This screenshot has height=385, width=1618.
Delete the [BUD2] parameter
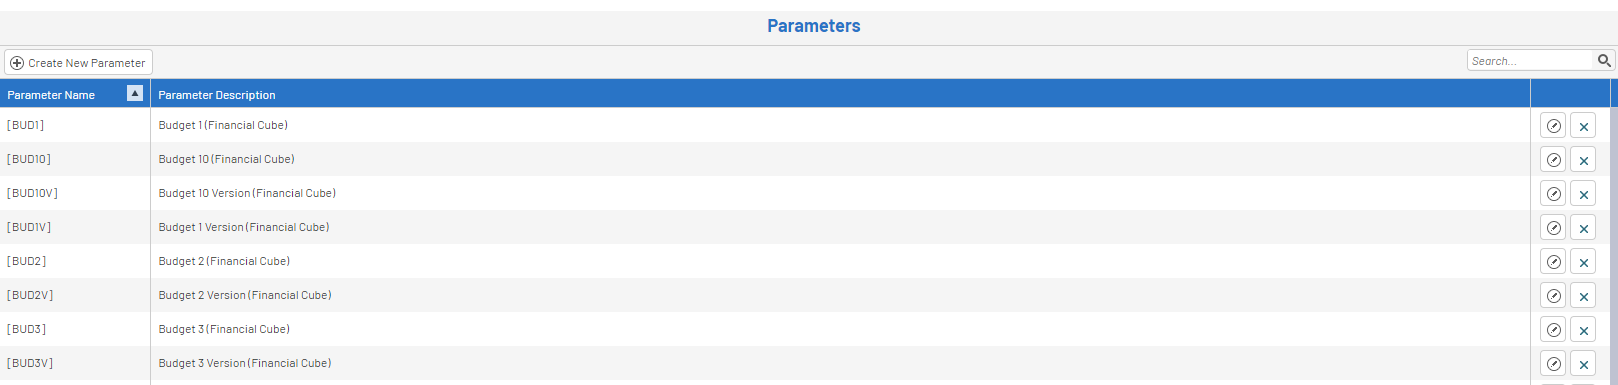[1583, 262]
